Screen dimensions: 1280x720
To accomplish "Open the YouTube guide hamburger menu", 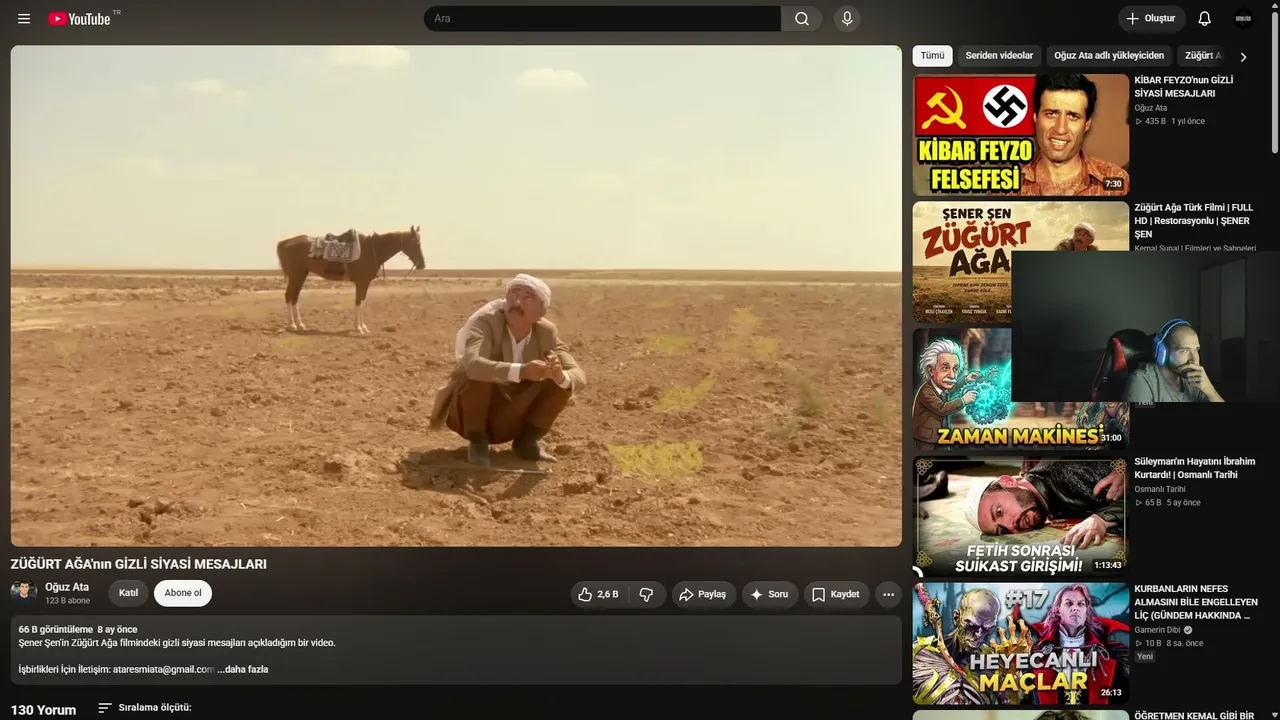I will point(24,19).
